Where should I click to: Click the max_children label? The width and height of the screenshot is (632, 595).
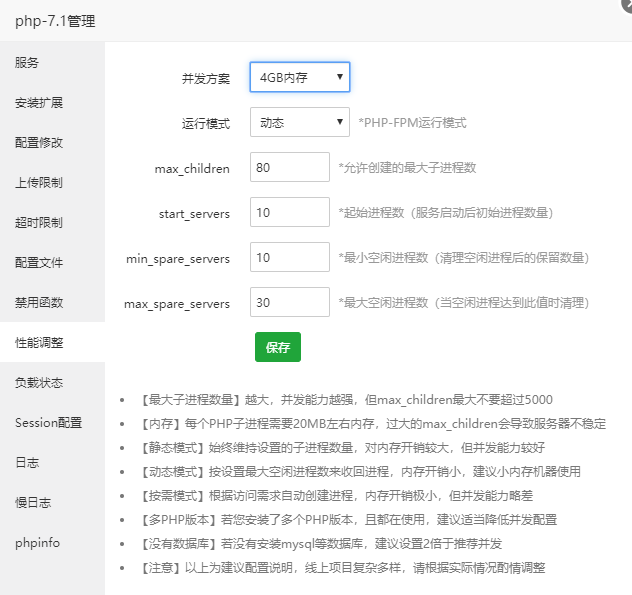pos(192,169)
